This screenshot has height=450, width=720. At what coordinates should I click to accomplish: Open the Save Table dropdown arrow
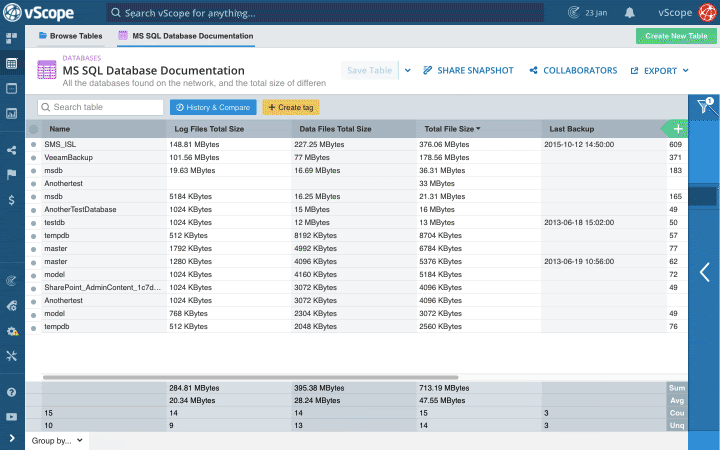click(407, 70)
